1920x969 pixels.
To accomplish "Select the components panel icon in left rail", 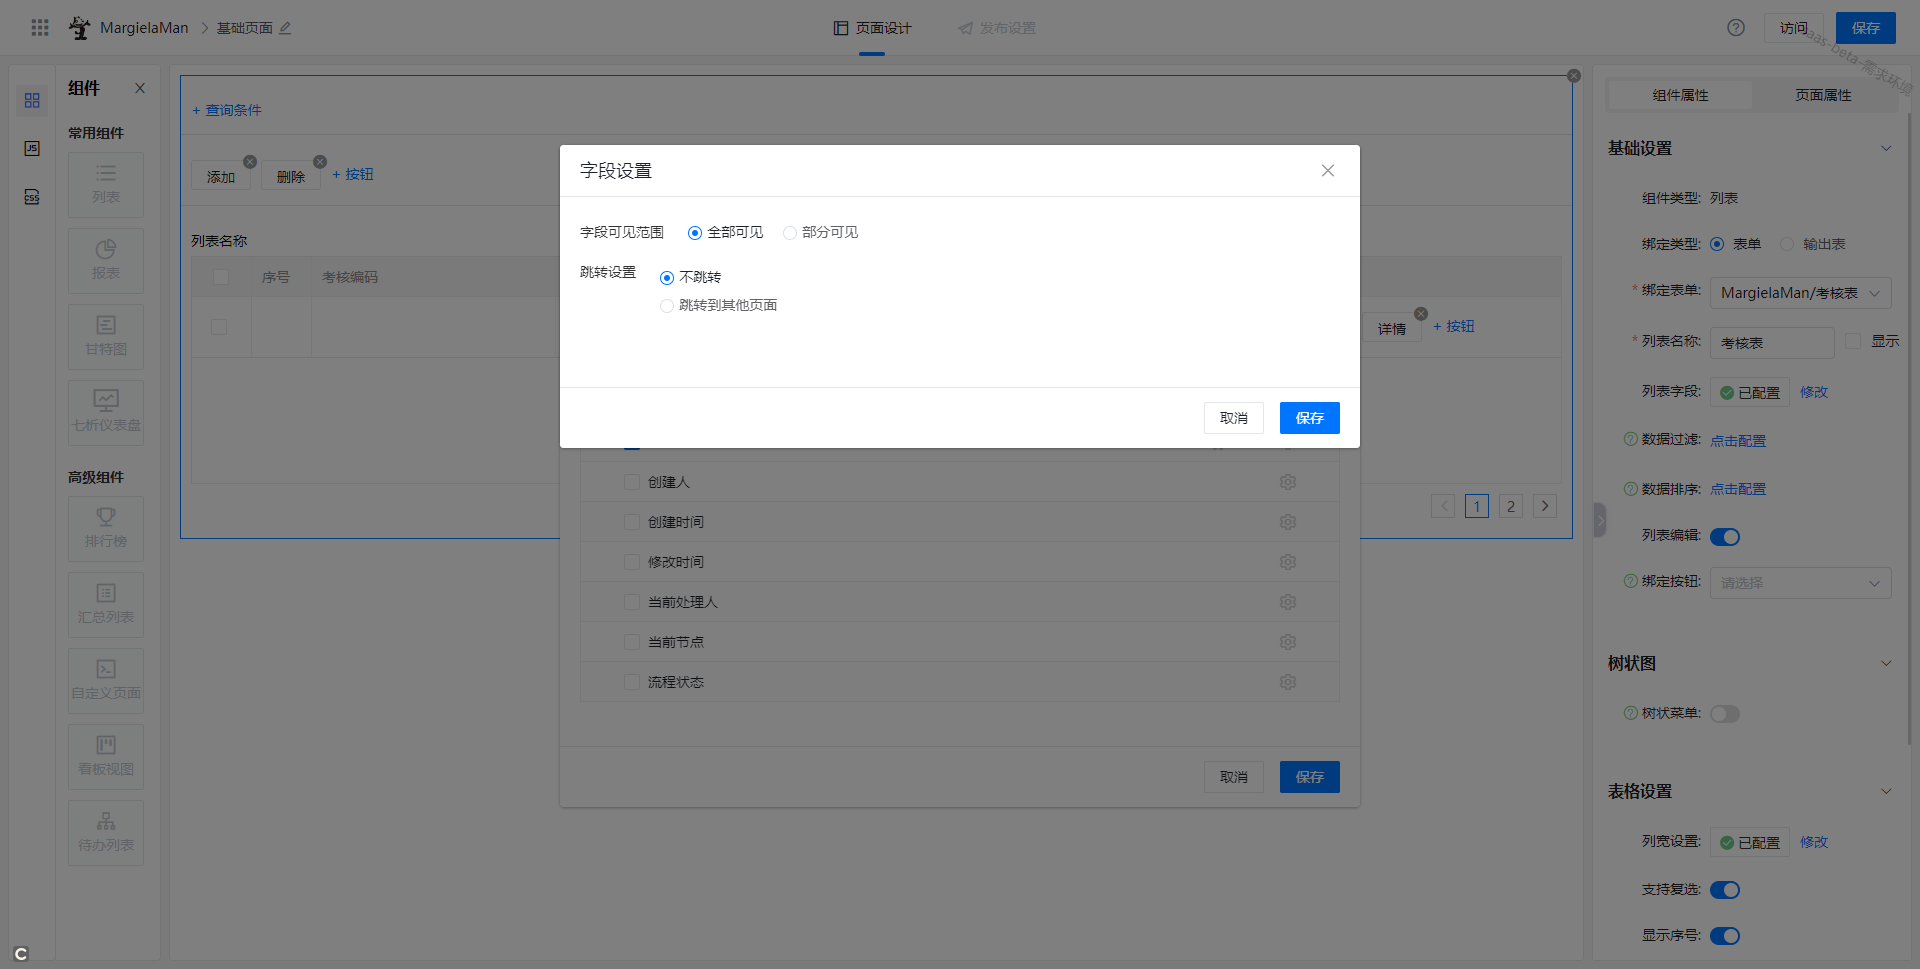I will pyautogui.click(x=32, y=101).
